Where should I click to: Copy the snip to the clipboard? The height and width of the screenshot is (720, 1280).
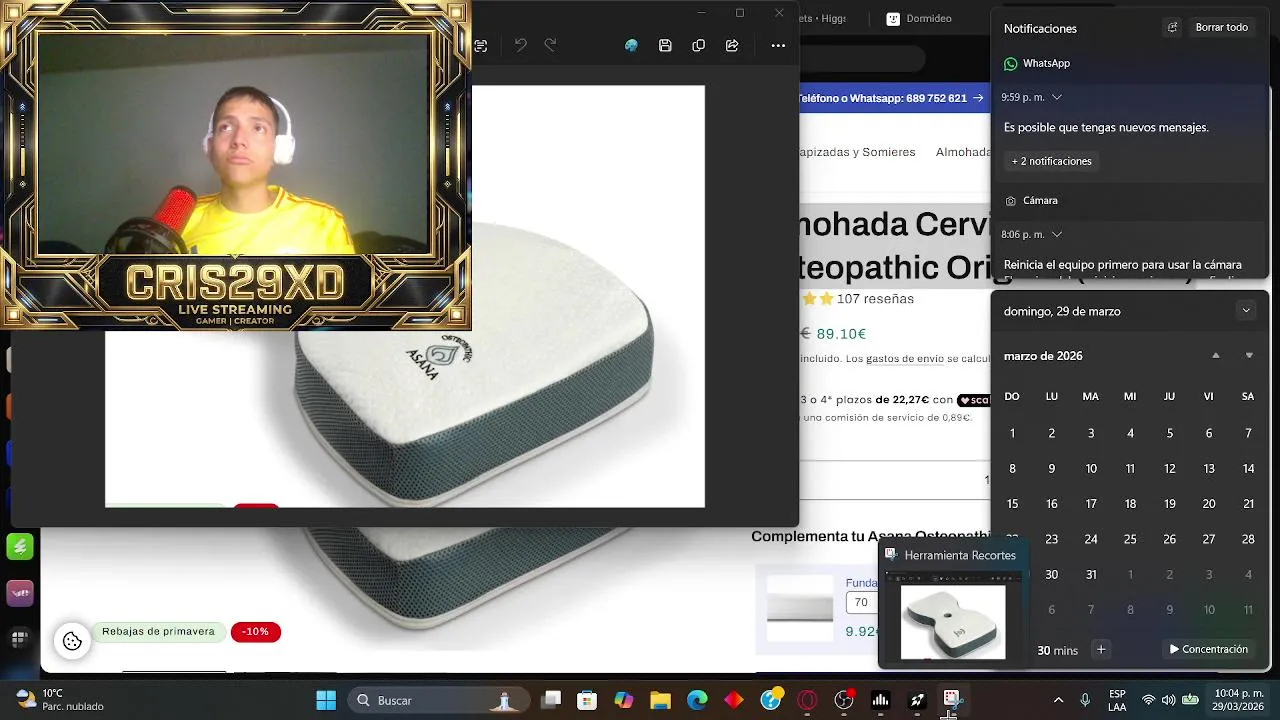tap(698, 46)
